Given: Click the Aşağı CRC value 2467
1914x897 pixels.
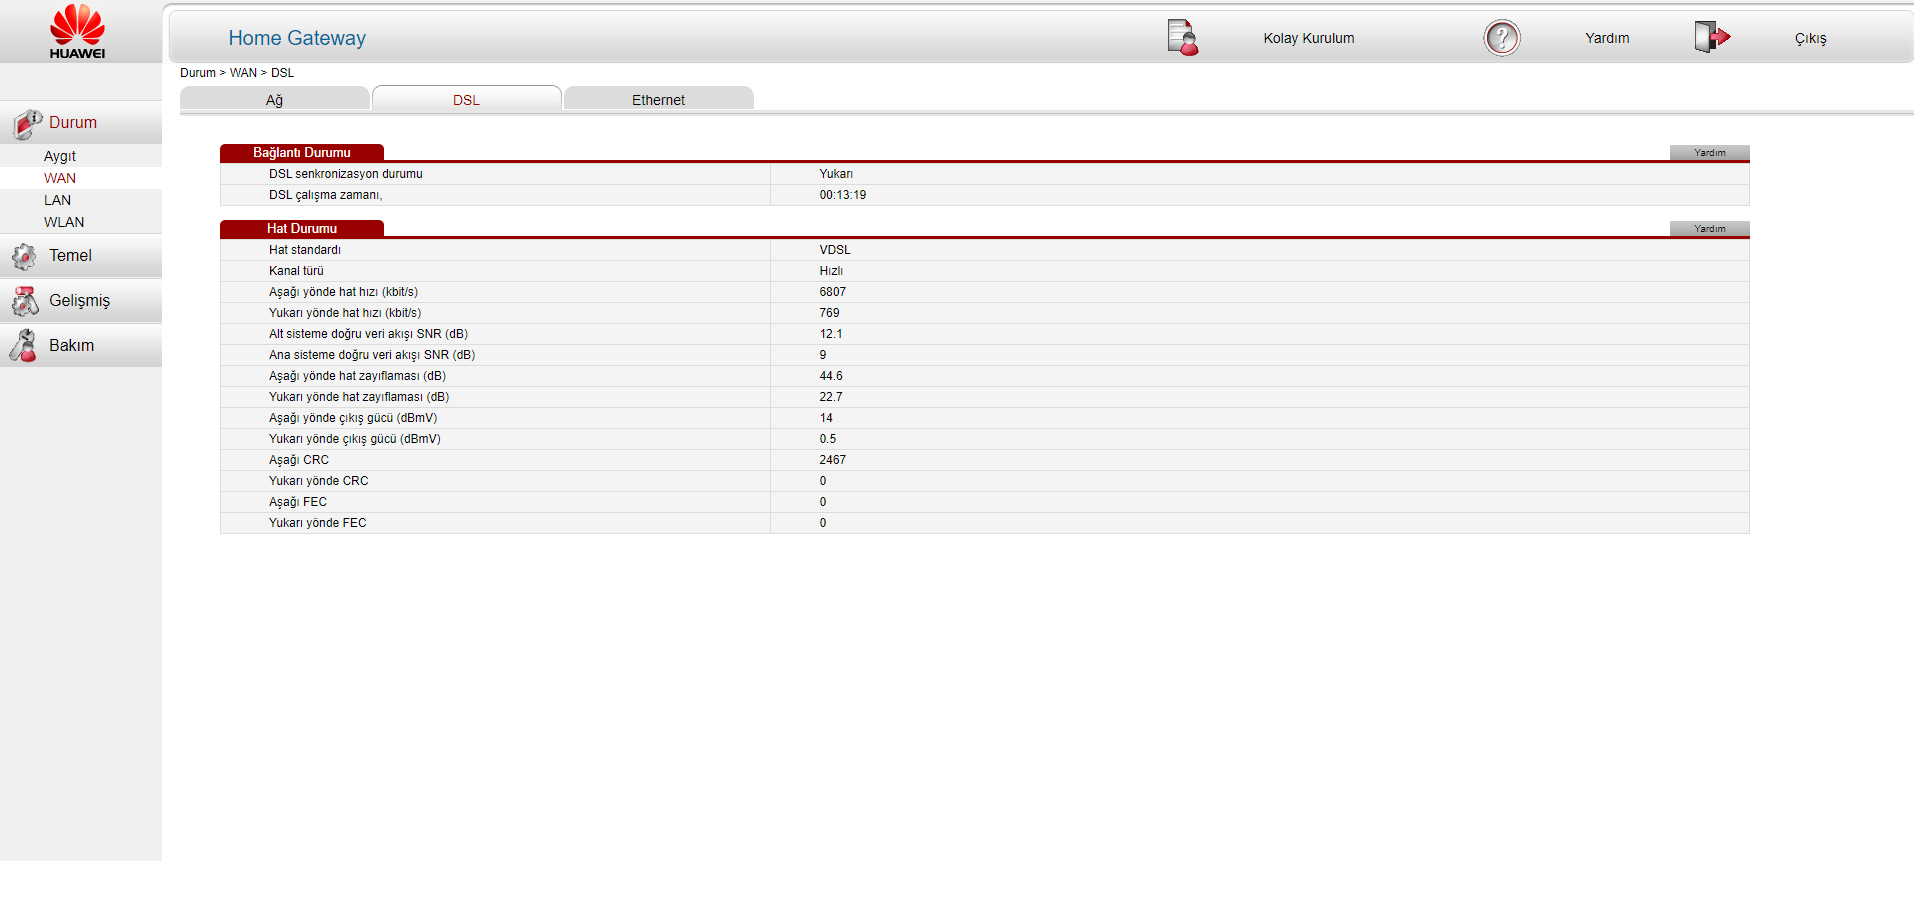Looking at the screenshot, I should pos(832,460).
